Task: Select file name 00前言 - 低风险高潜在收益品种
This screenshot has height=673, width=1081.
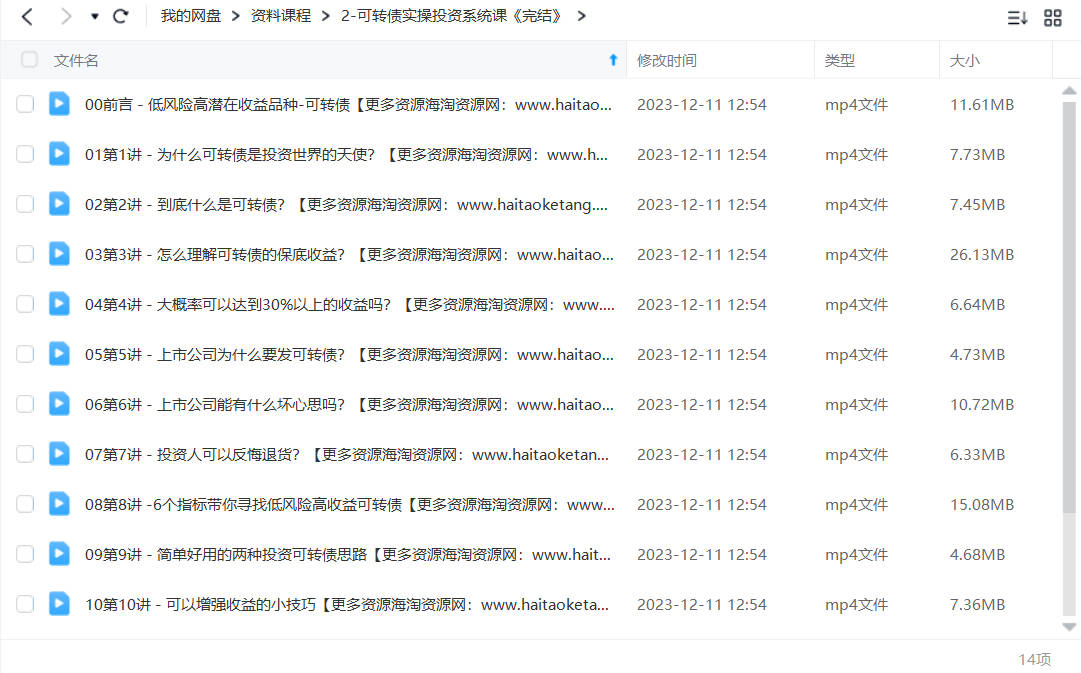Action: click(x=348, y=105)
